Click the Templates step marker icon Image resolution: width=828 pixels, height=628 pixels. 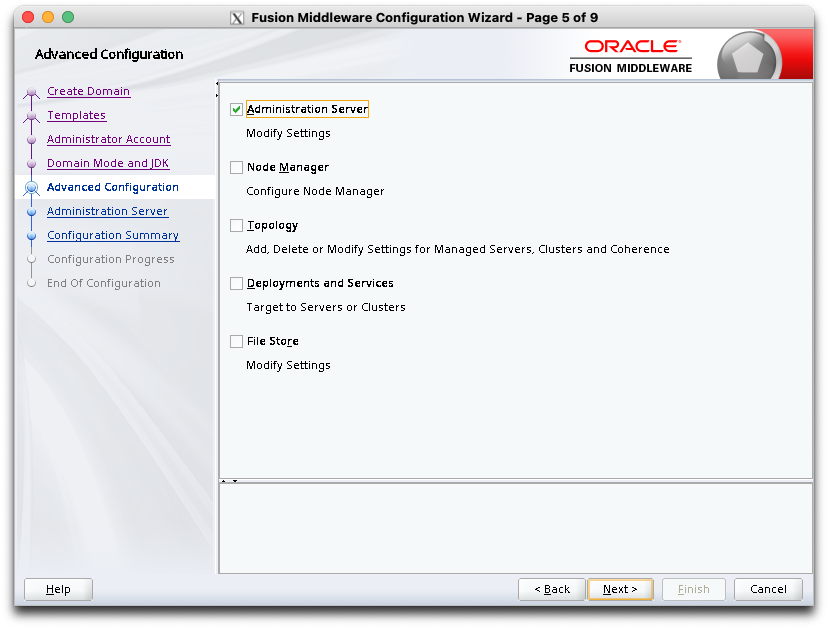(x=32, y=116)
